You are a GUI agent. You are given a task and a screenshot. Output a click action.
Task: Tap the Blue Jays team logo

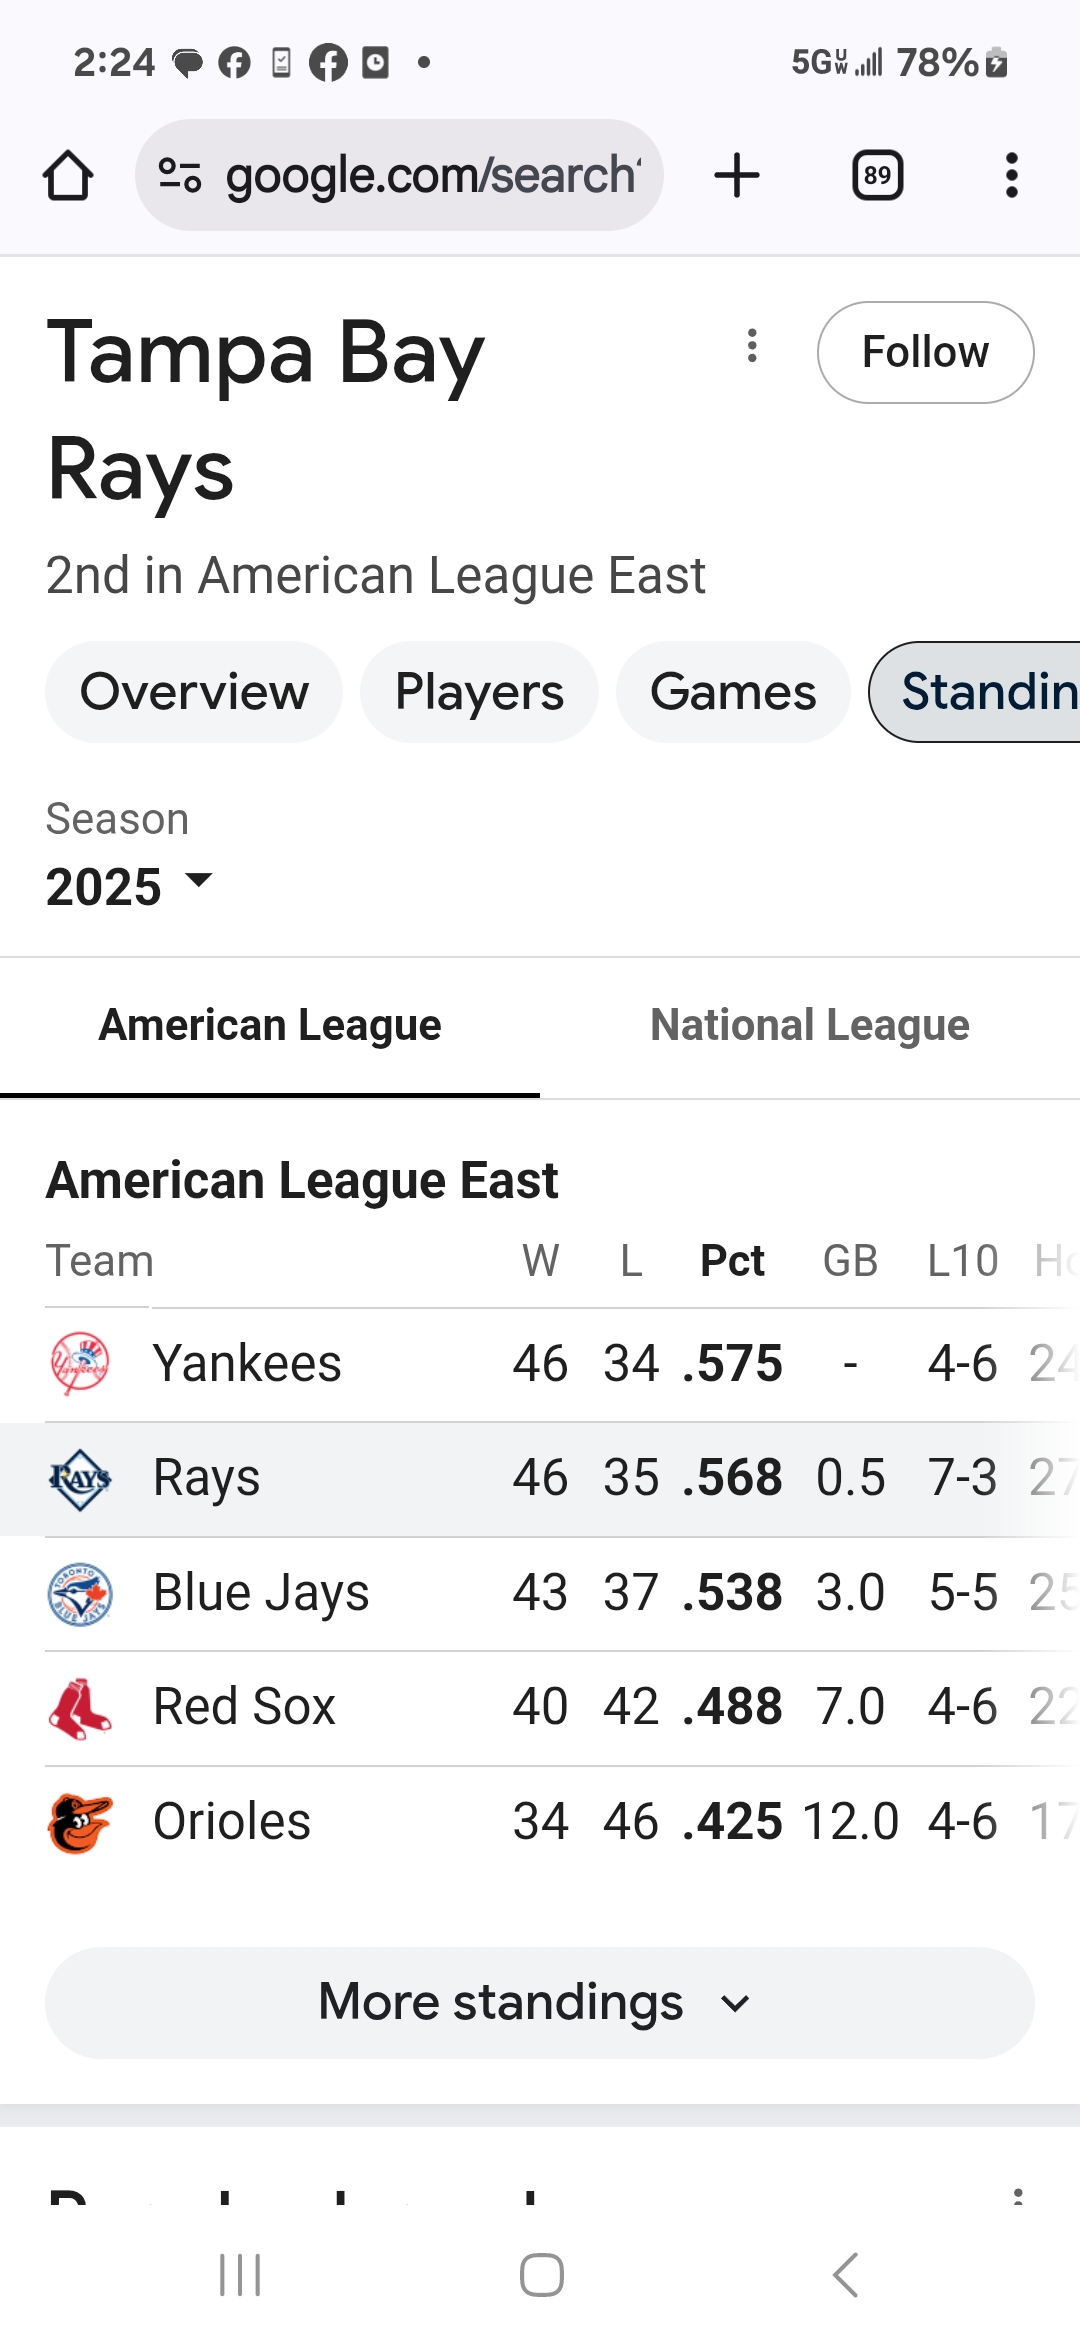coord(80,1593)
